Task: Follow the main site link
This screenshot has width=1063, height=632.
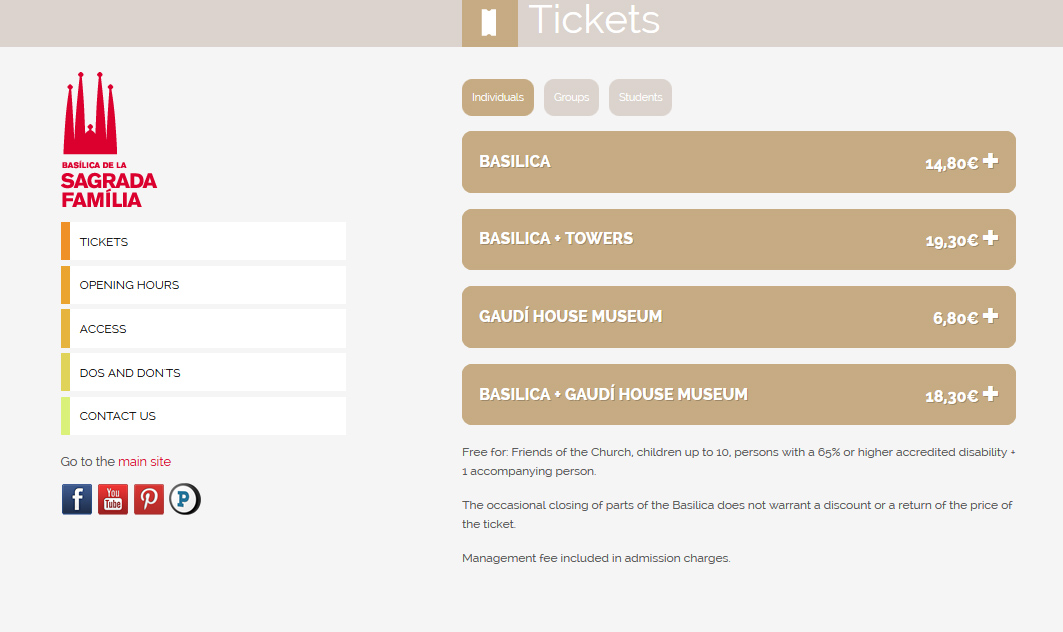Action: tap(144, 462)
